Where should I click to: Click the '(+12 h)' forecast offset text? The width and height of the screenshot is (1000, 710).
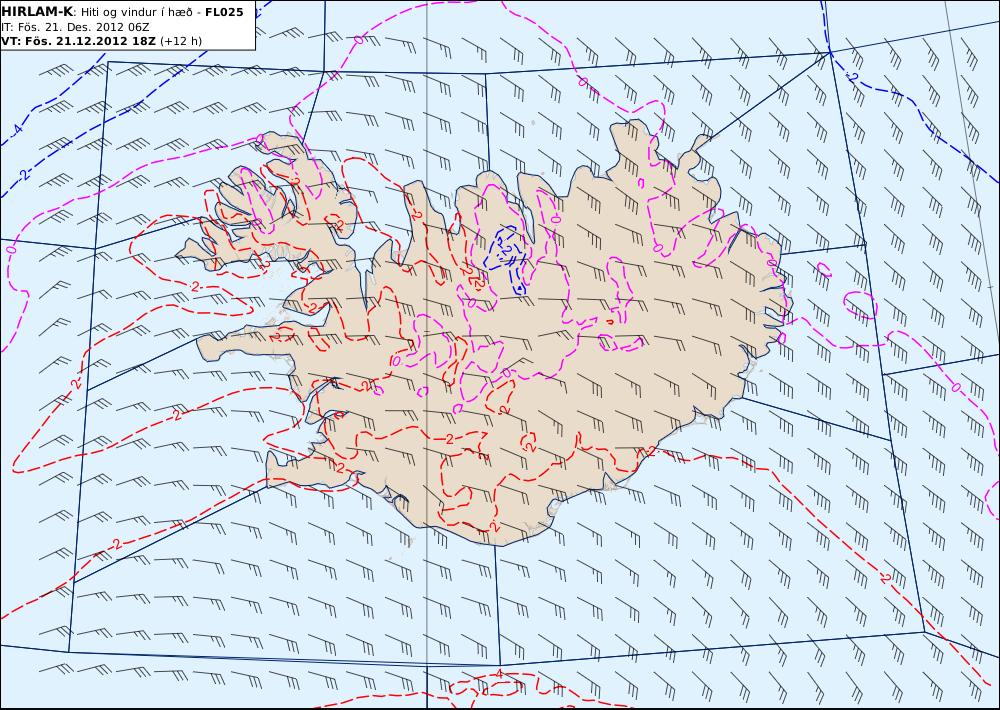click(x=181, y=41)
